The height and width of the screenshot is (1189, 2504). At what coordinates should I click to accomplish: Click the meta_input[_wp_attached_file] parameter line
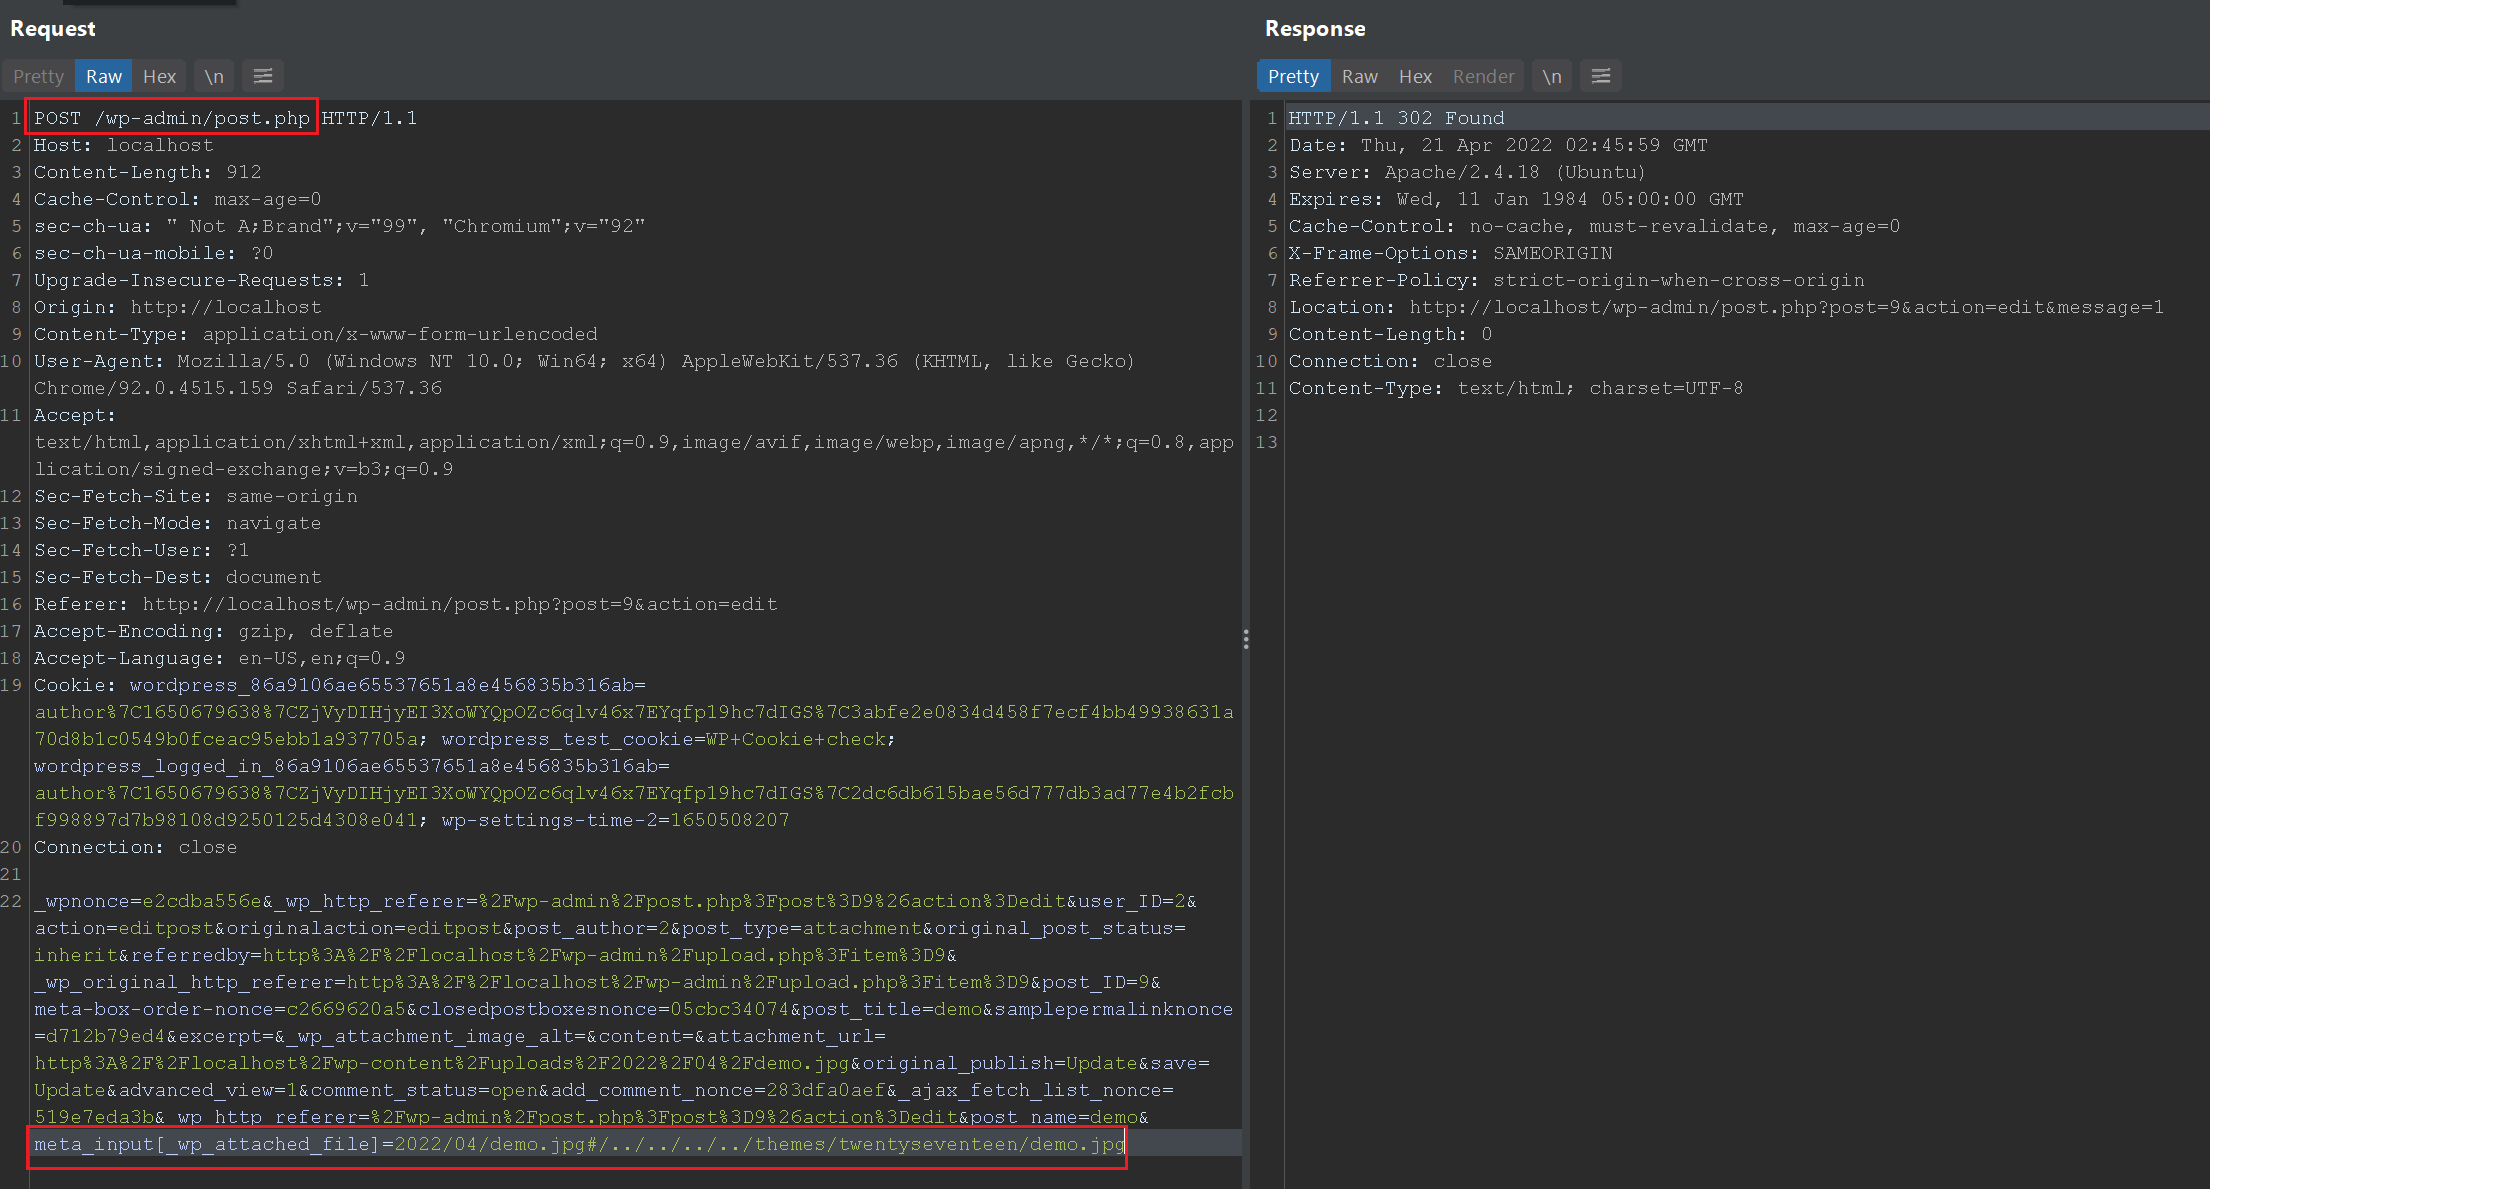tap(579, 1144)
